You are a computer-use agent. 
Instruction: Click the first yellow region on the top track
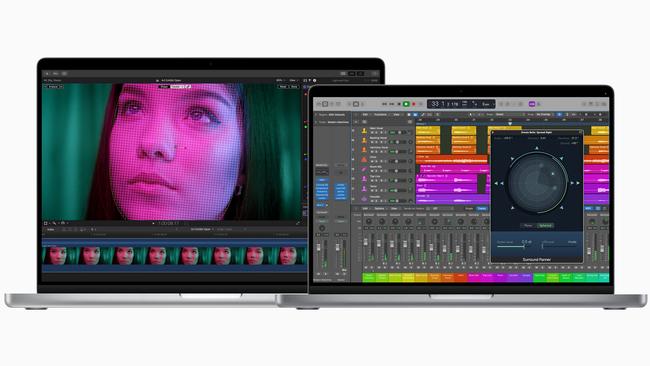point(428,131)
